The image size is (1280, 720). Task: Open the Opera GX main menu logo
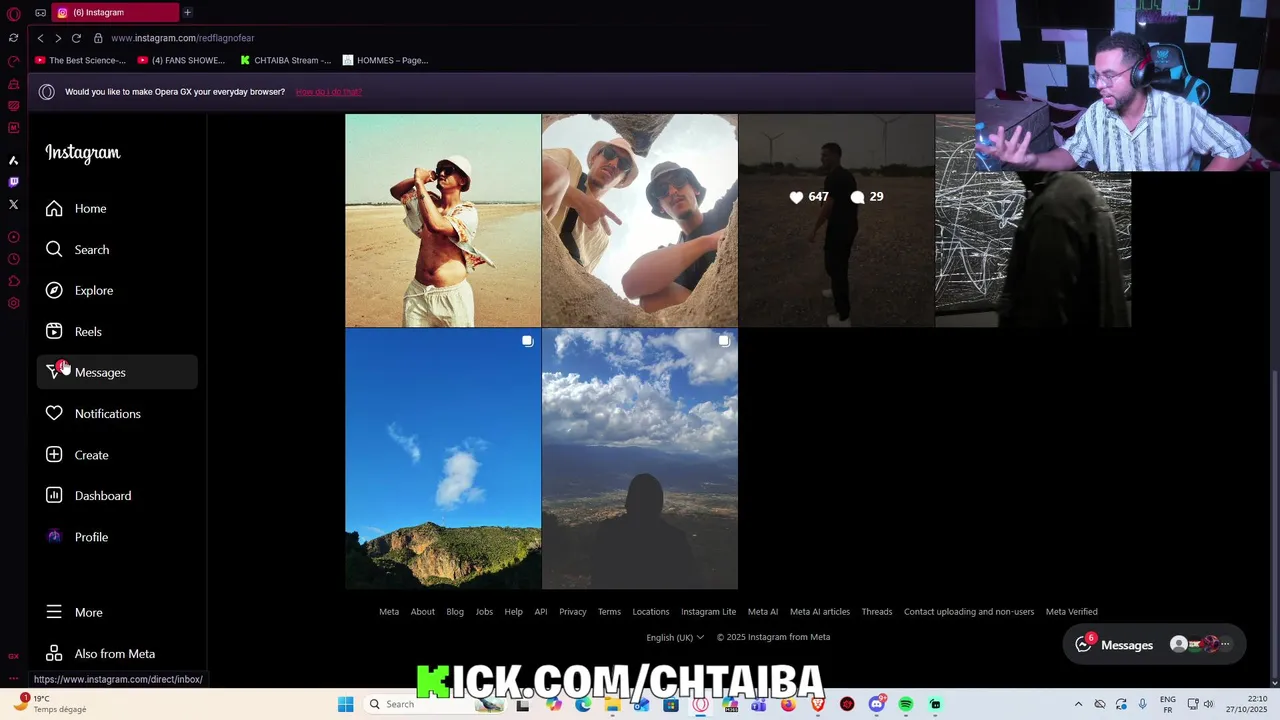[13, 13]
